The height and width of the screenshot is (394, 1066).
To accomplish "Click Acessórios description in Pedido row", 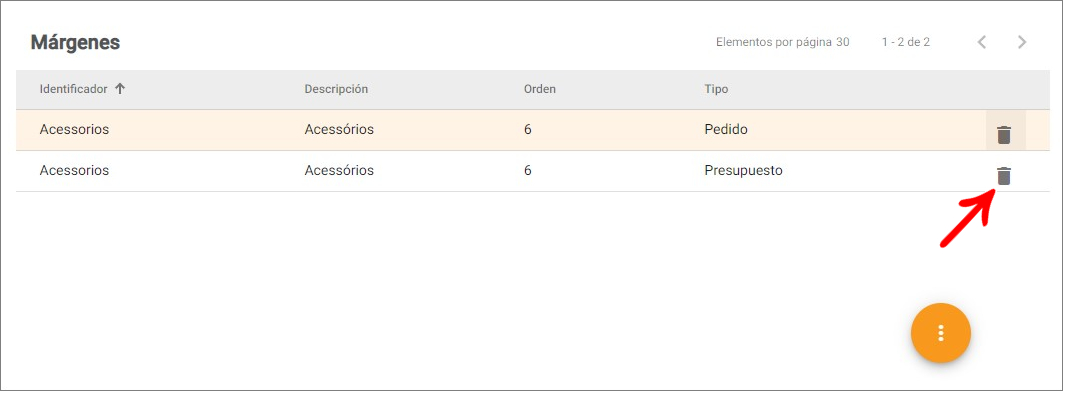I will 339,129.
